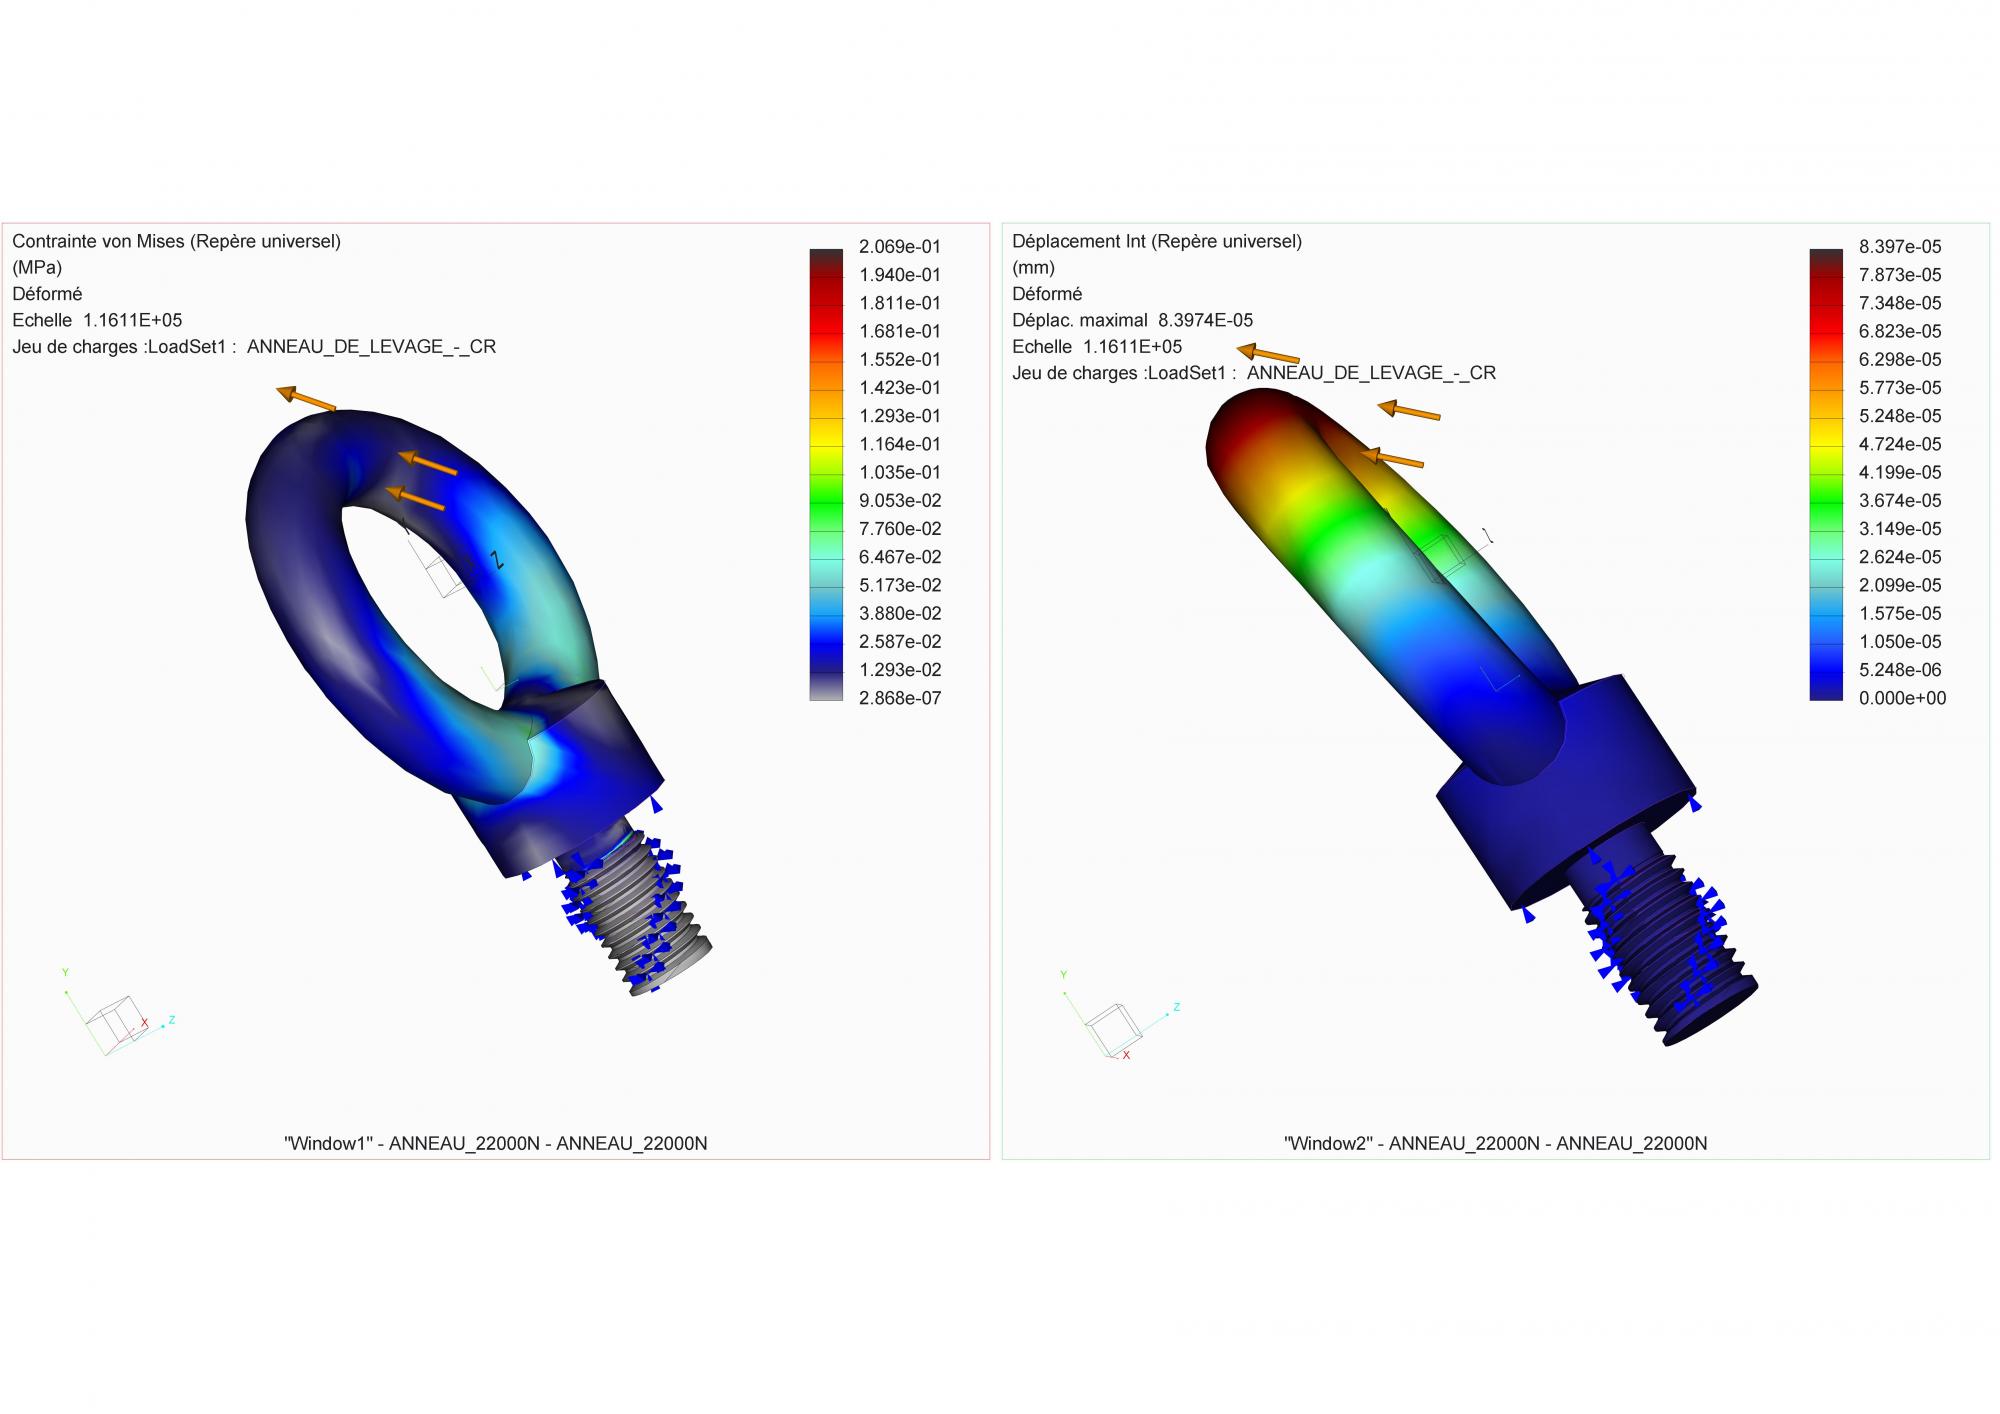
Task: Click the von Mises stress color legend bar
Action: 826,473
